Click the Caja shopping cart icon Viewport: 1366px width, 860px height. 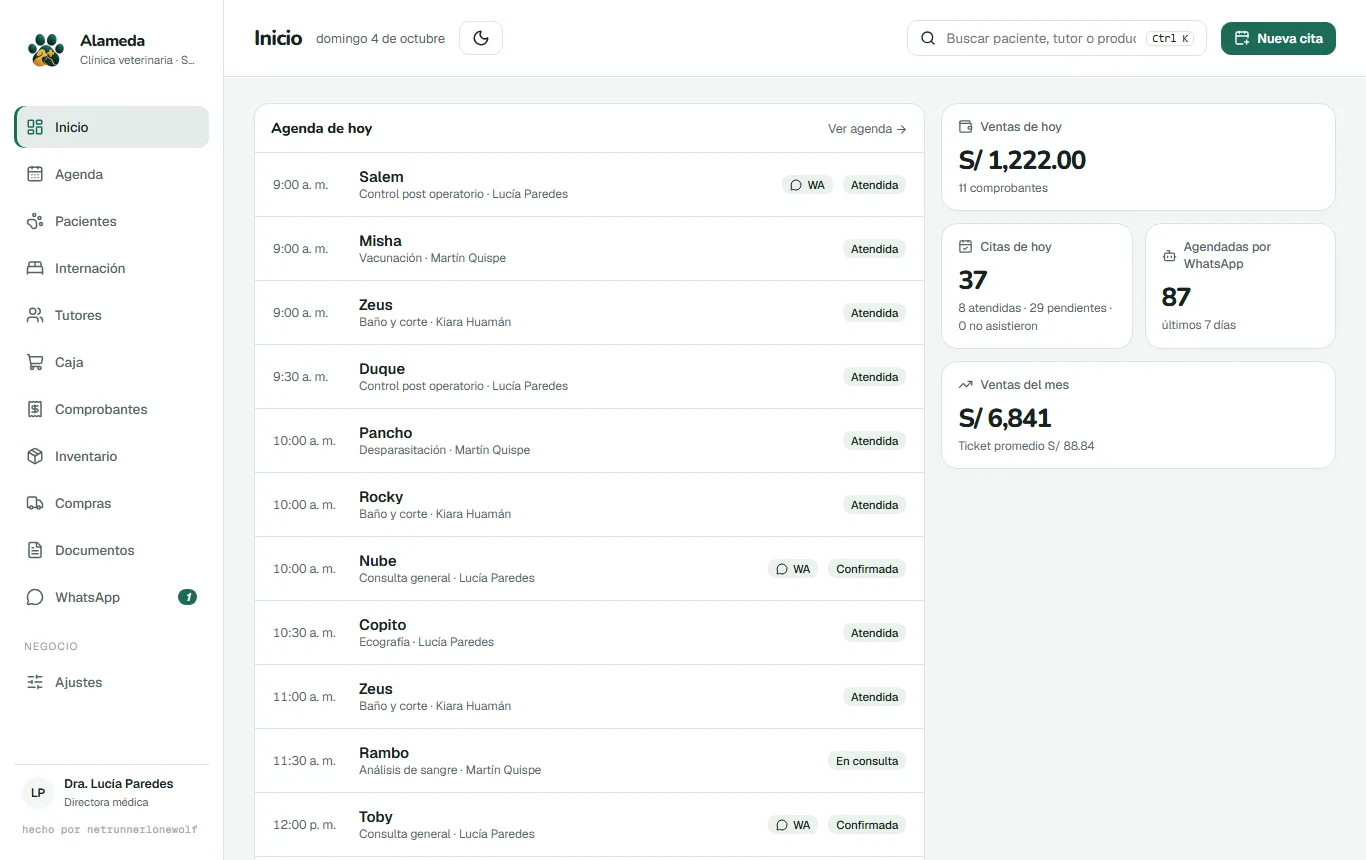35,362
